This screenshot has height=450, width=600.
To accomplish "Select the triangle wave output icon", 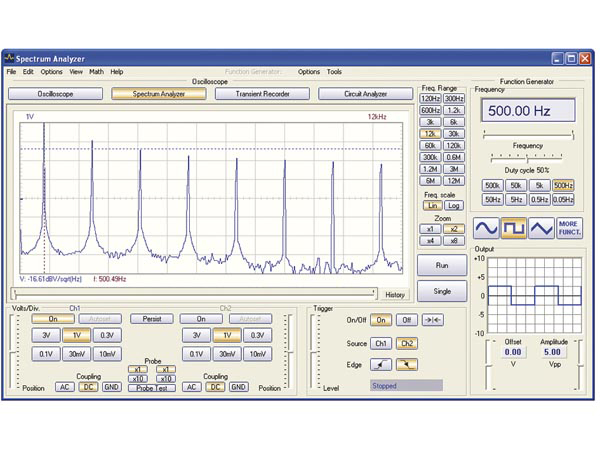I will (x=541, y=228).
